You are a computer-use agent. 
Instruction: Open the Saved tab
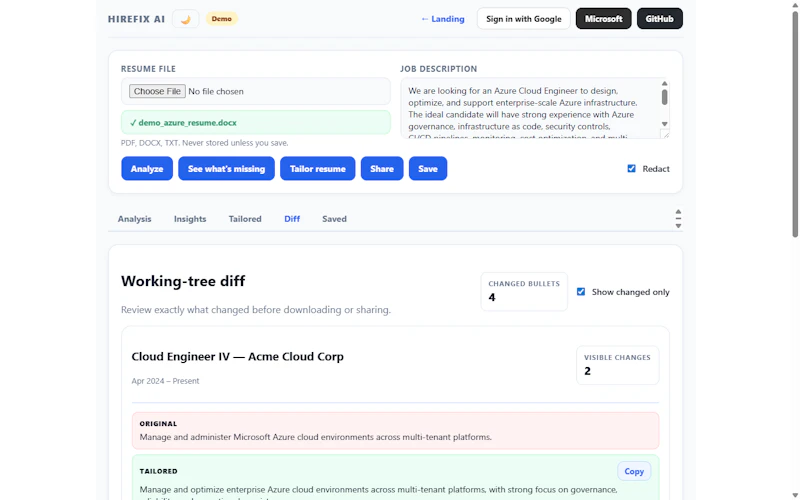tap(334, 219)
